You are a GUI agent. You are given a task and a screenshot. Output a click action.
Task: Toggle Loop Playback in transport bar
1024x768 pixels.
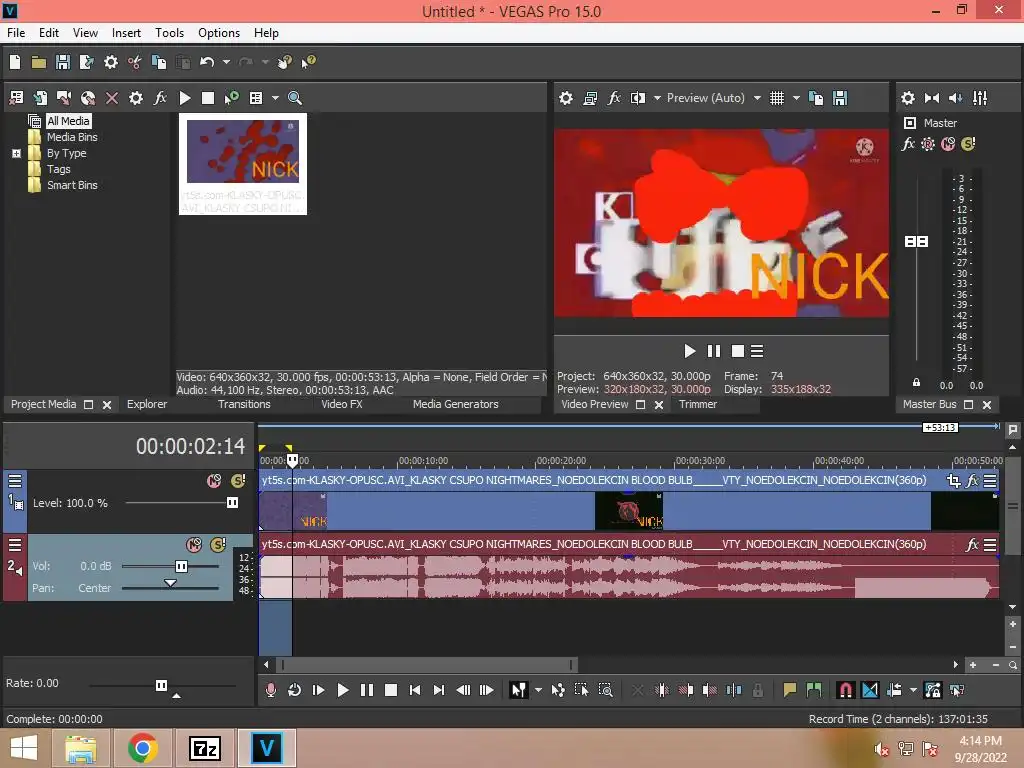tap(295, 690)
